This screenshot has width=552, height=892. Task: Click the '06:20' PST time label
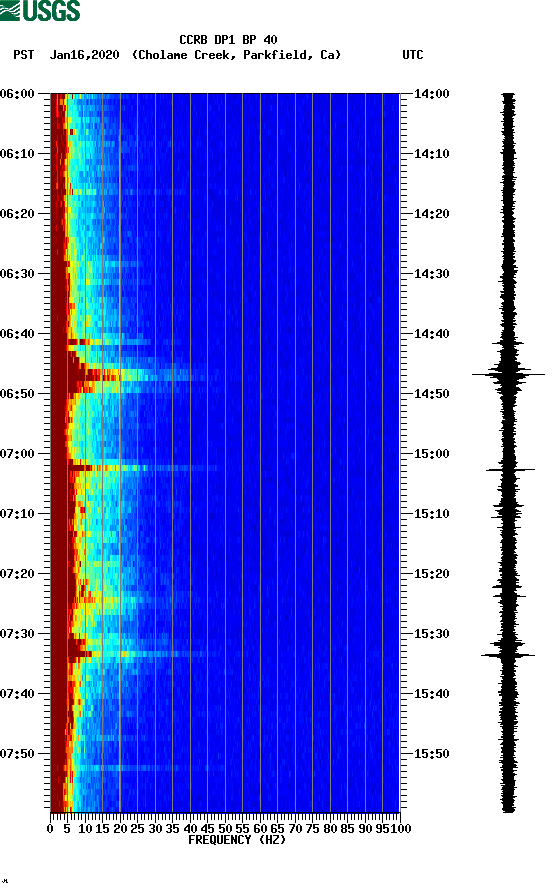point(18,214)
